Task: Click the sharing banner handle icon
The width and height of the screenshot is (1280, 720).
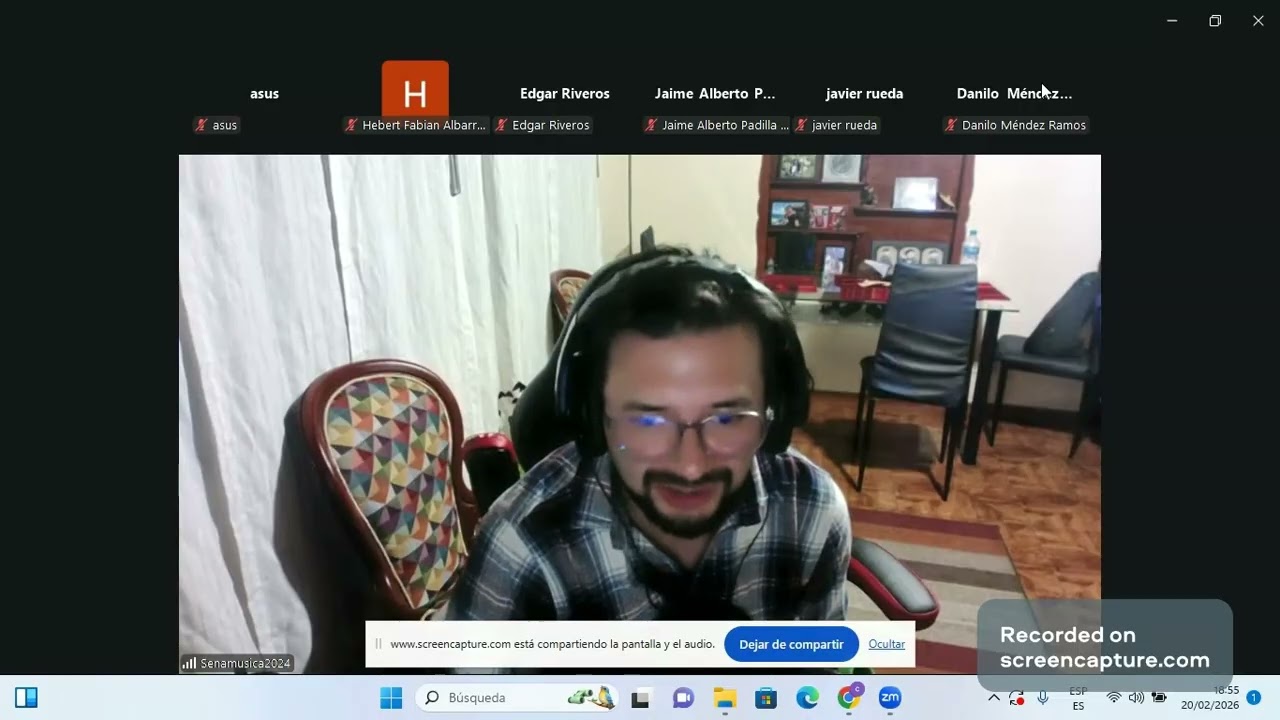Action: point(378,645)
